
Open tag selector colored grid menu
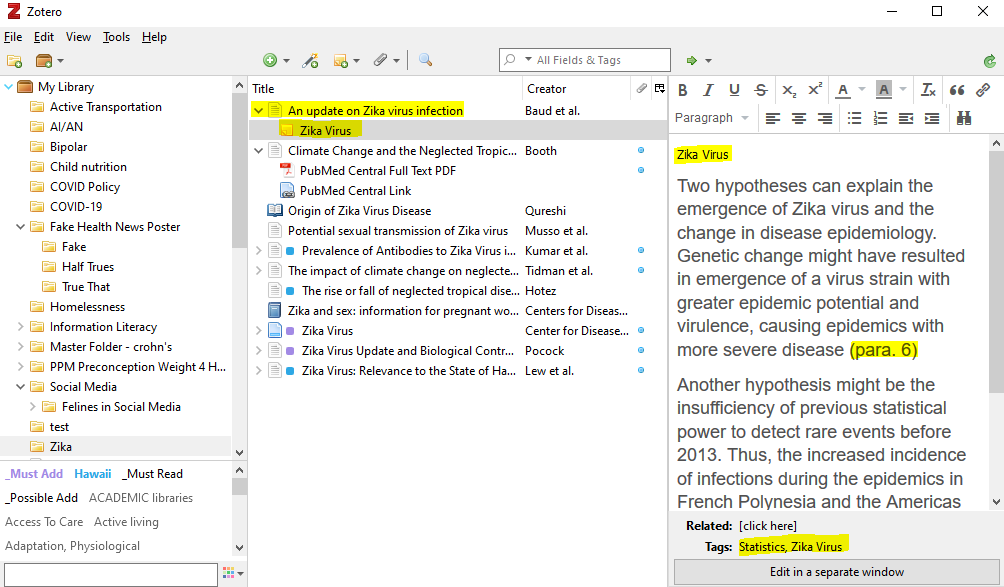coord(232,574)
